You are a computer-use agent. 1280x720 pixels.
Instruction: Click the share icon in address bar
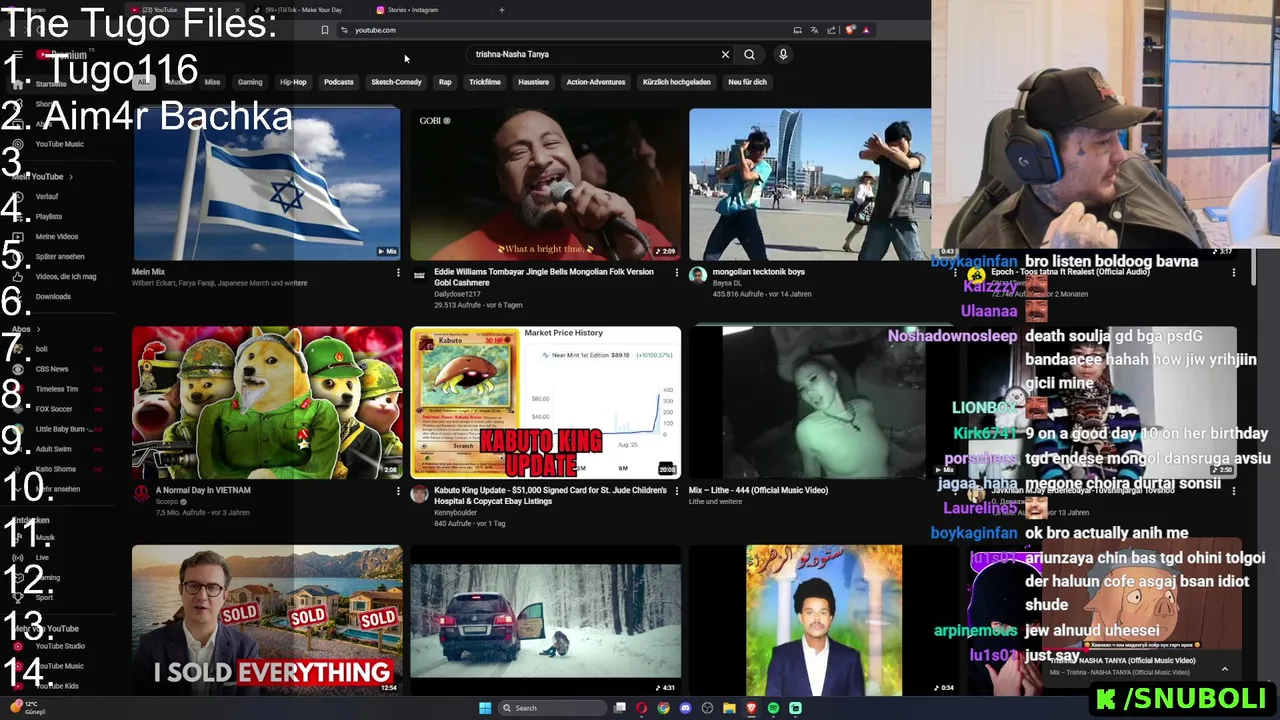(831, 30)
